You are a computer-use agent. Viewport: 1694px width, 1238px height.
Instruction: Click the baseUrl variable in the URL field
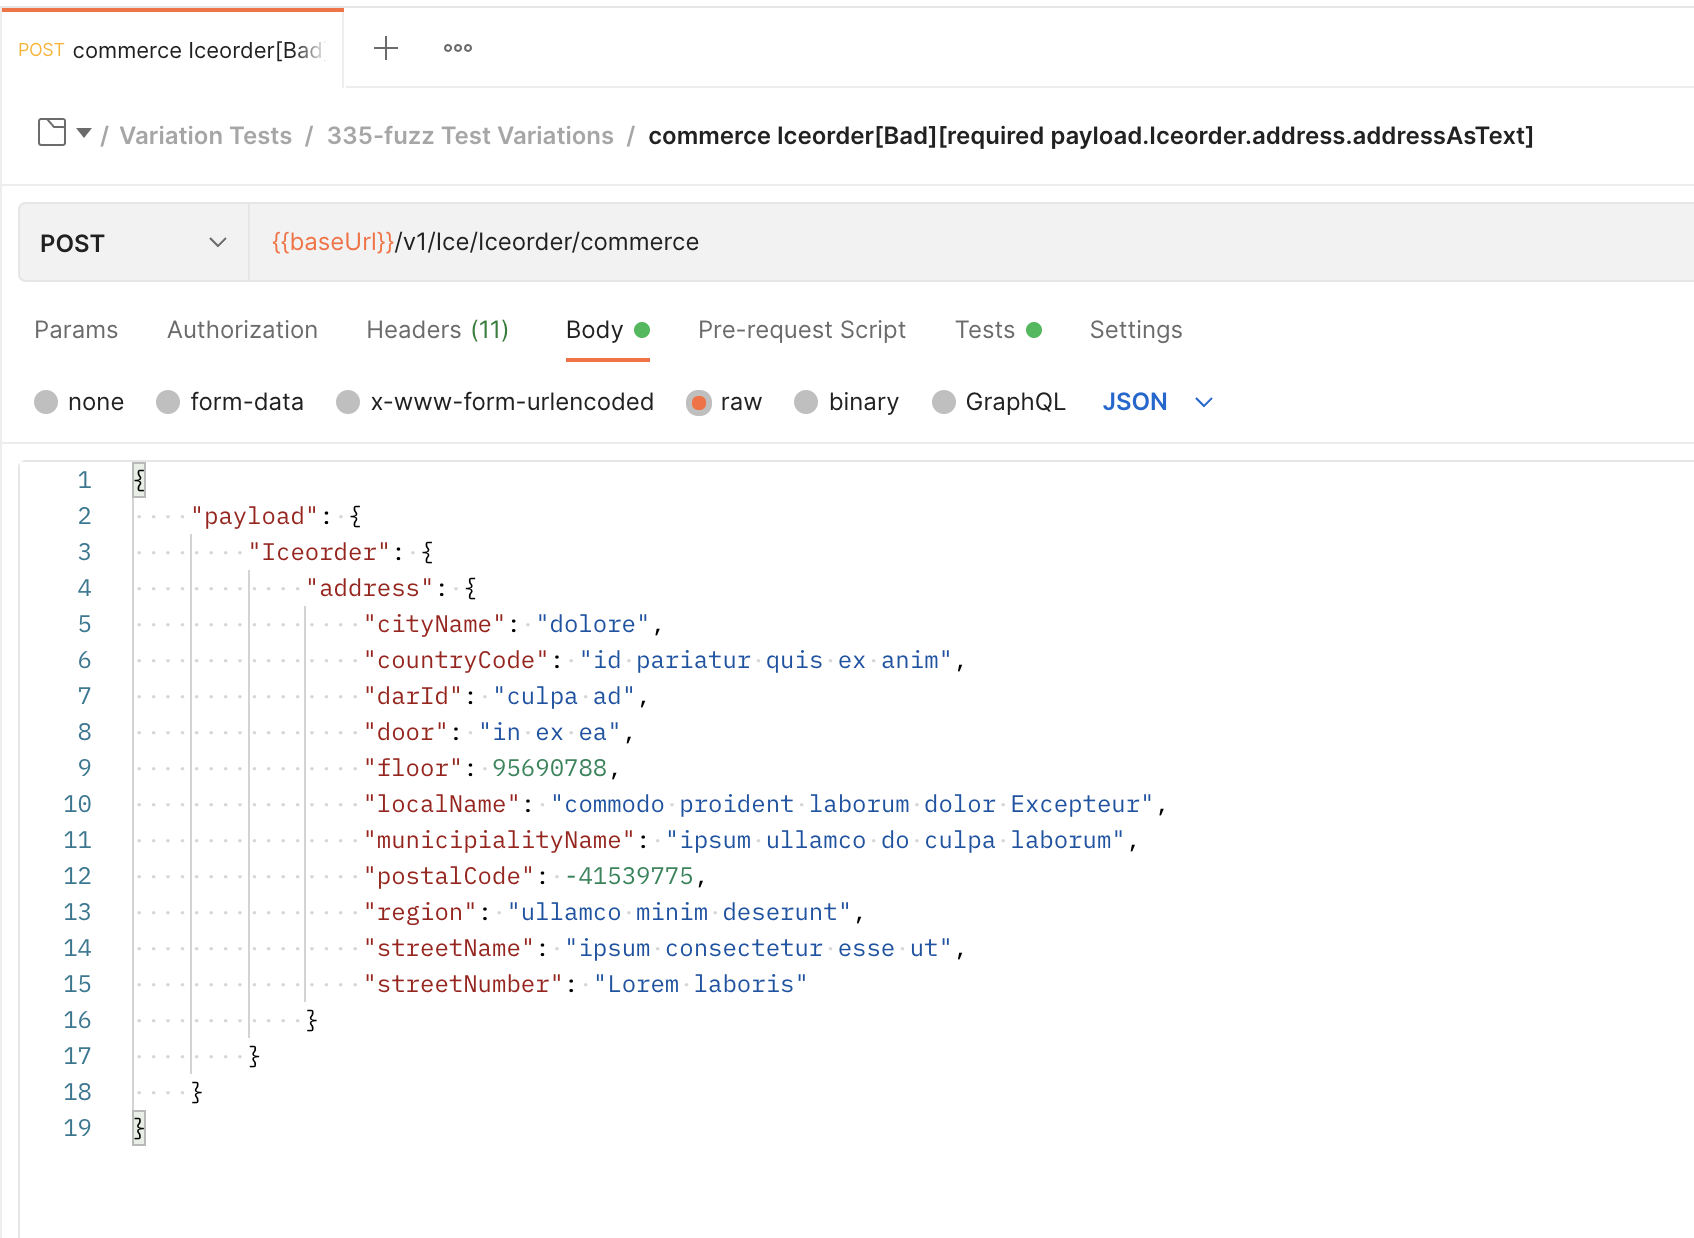[x=330, y=242]
